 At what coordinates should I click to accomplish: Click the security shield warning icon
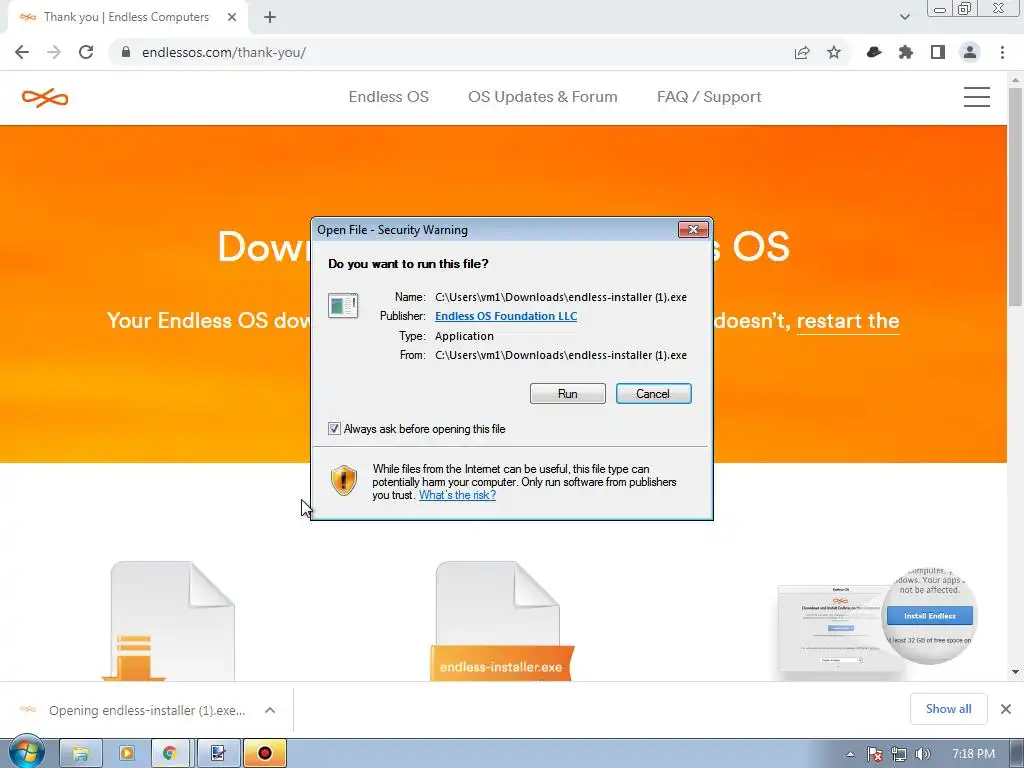coord(344,480)
